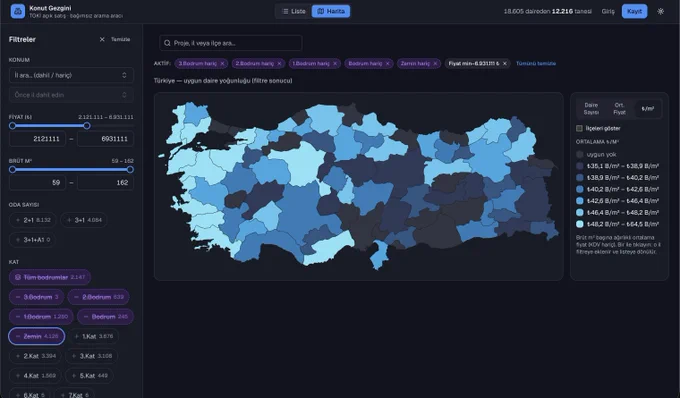Select the Daire Sayısı map metric
Image resolution: width=680 pixels, height=398 pixels.
[x=591, y=109]
